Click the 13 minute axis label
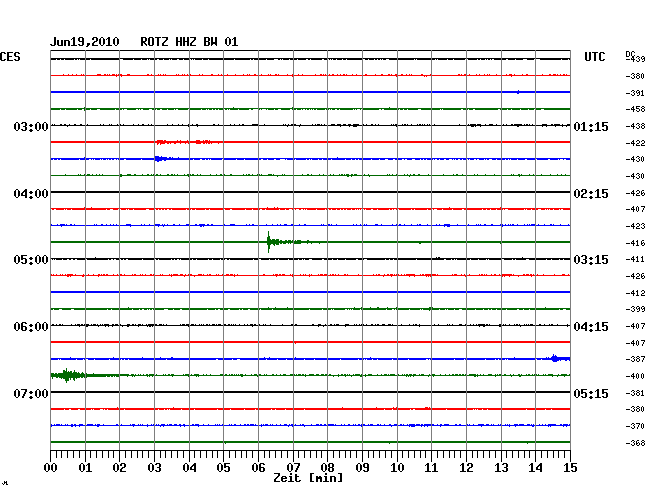The height and width of the screenshot is (494, 650). [501, 467]
